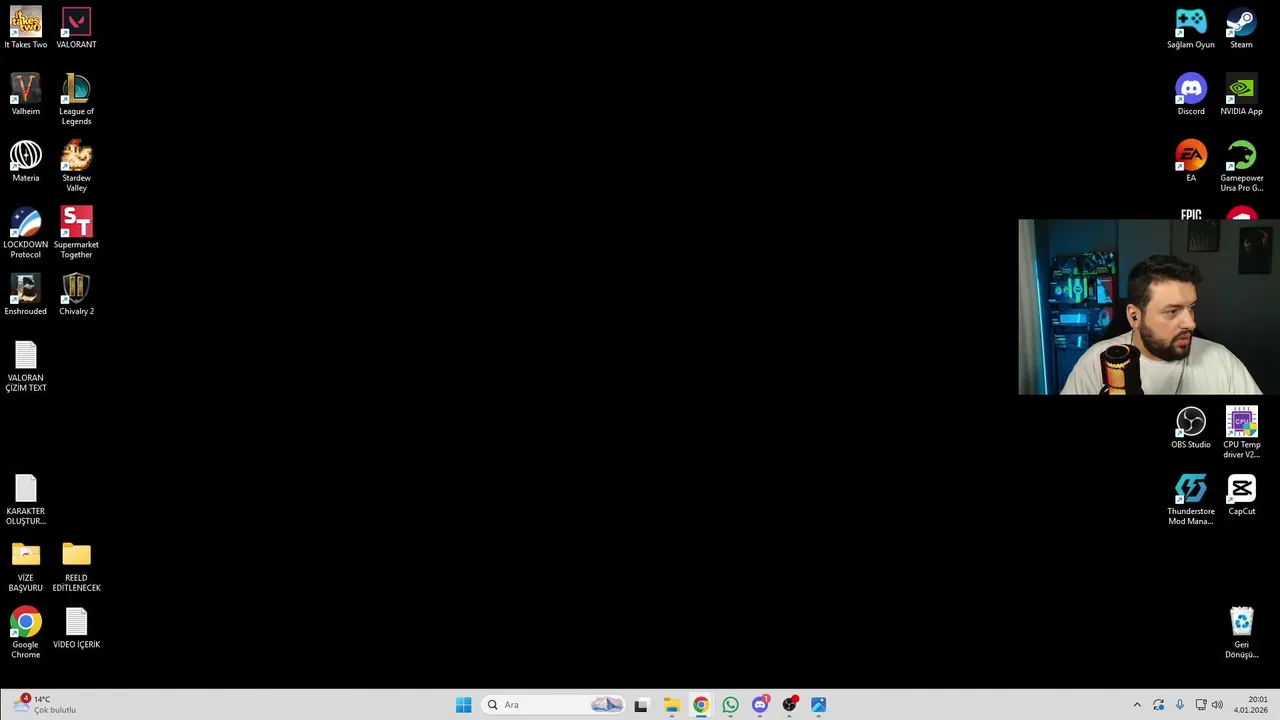1280x720 pixels.
Task: Click the webcam overlay thumbnail
Action: point(1149,307)
